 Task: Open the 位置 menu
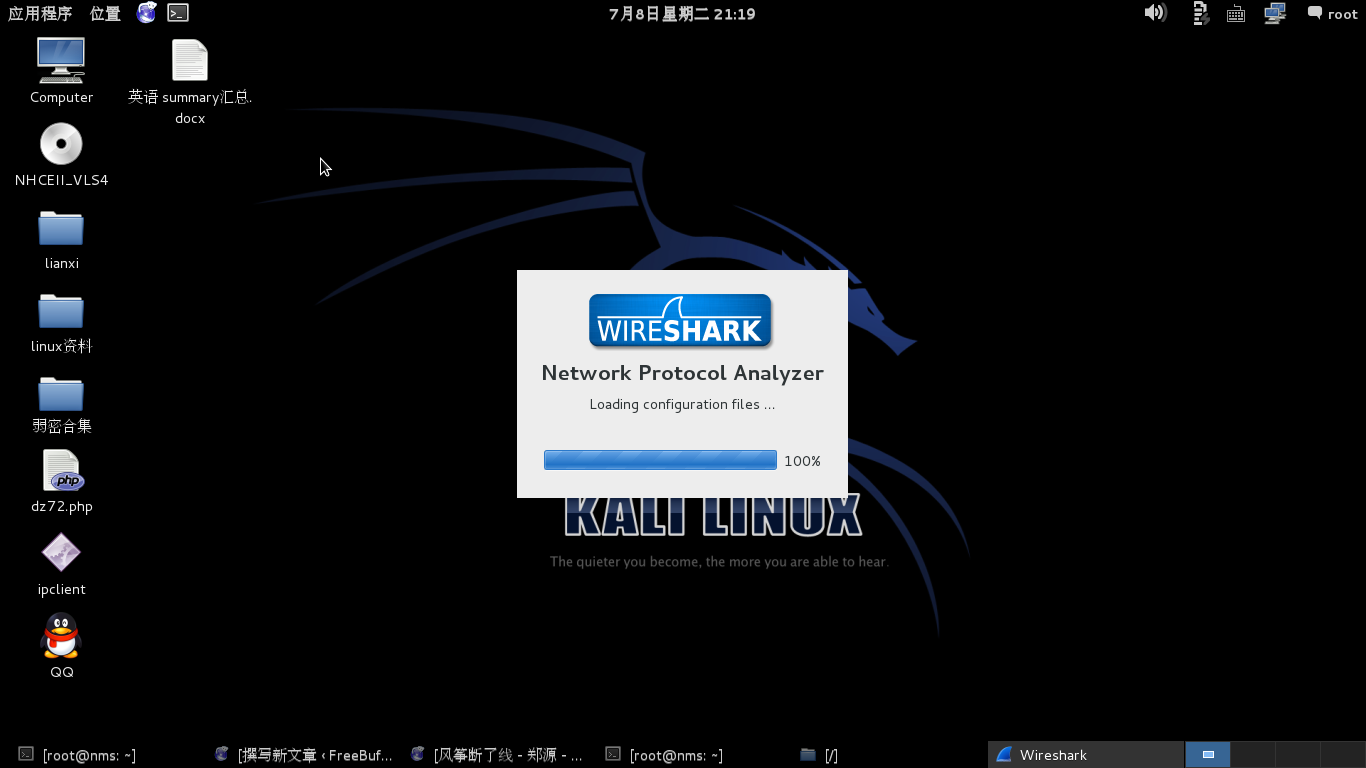click(105, 13)
